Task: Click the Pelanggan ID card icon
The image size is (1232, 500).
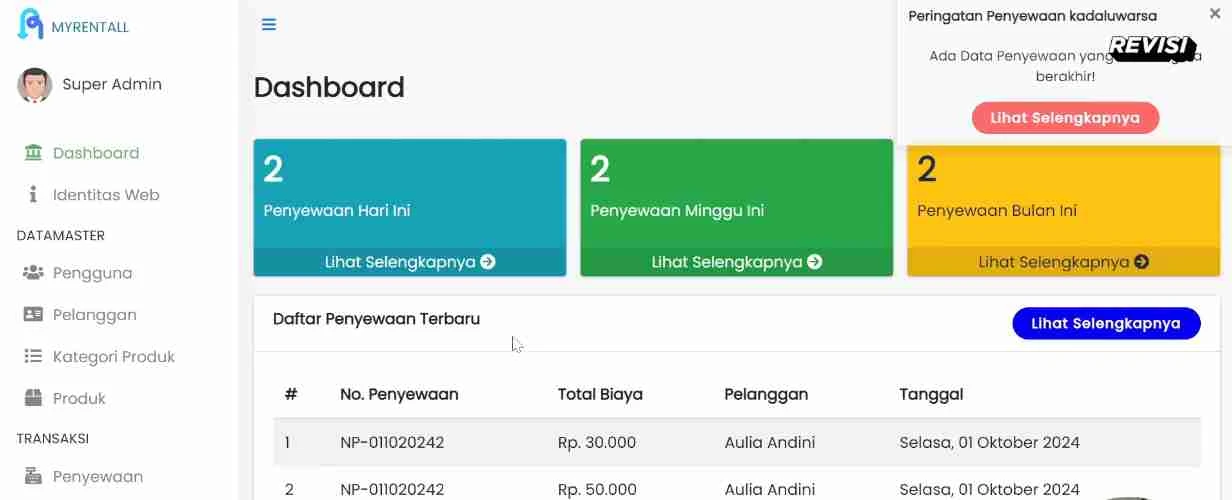Action: (x=34, y=315)
